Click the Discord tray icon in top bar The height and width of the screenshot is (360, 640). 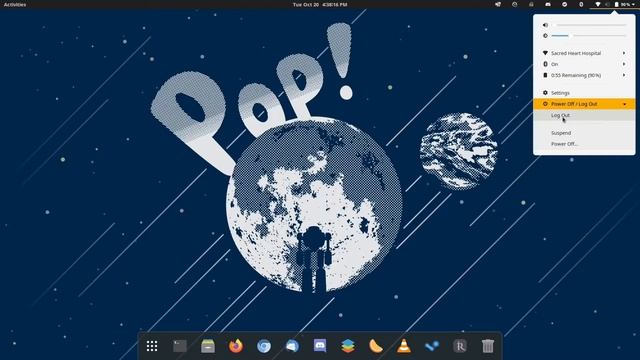click(x=548, y=4)
